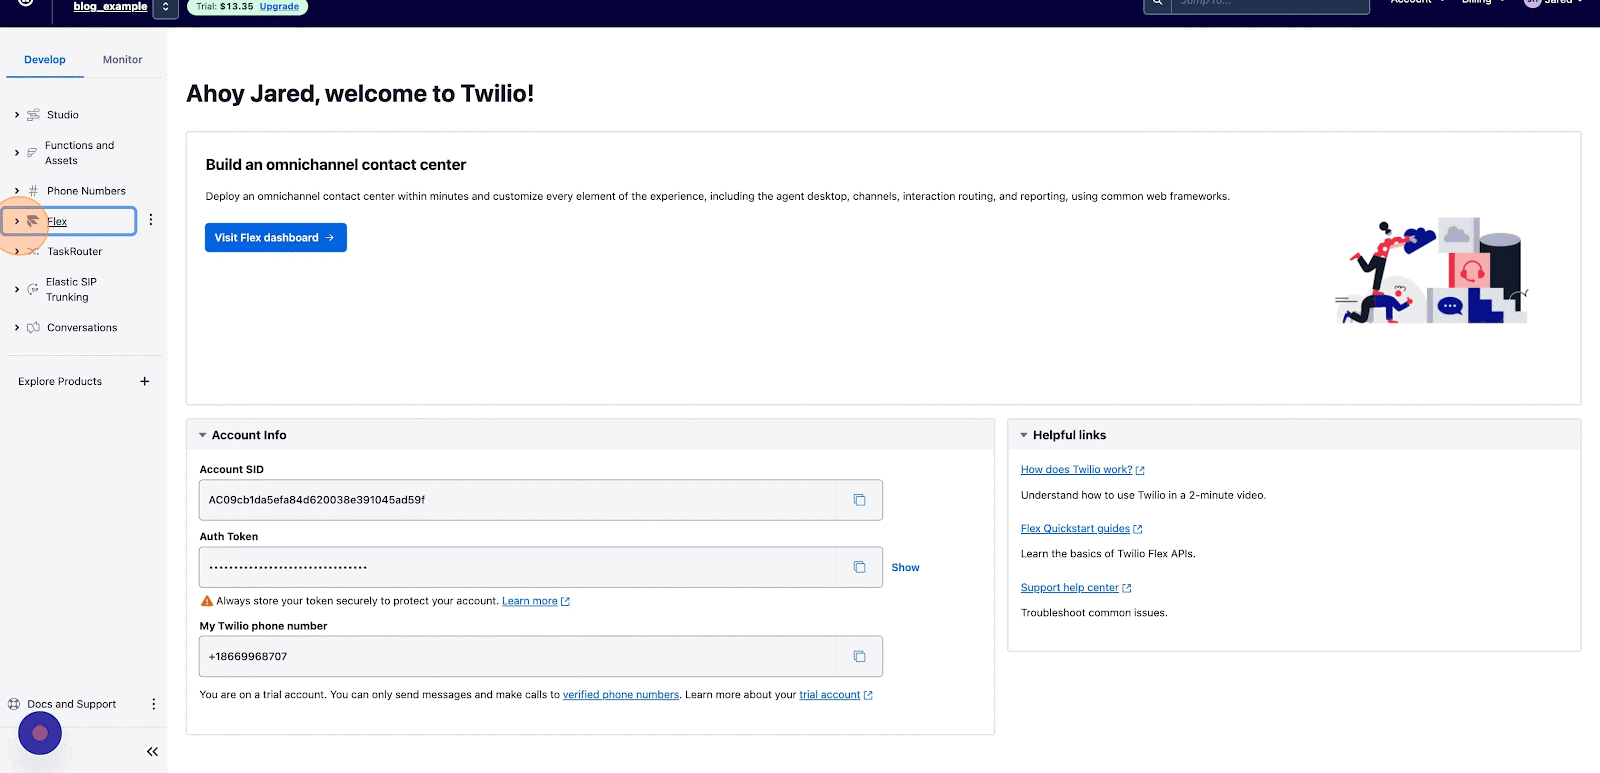Open the blog_example account link
The image size is (1600, 773).
pos(110,6)
